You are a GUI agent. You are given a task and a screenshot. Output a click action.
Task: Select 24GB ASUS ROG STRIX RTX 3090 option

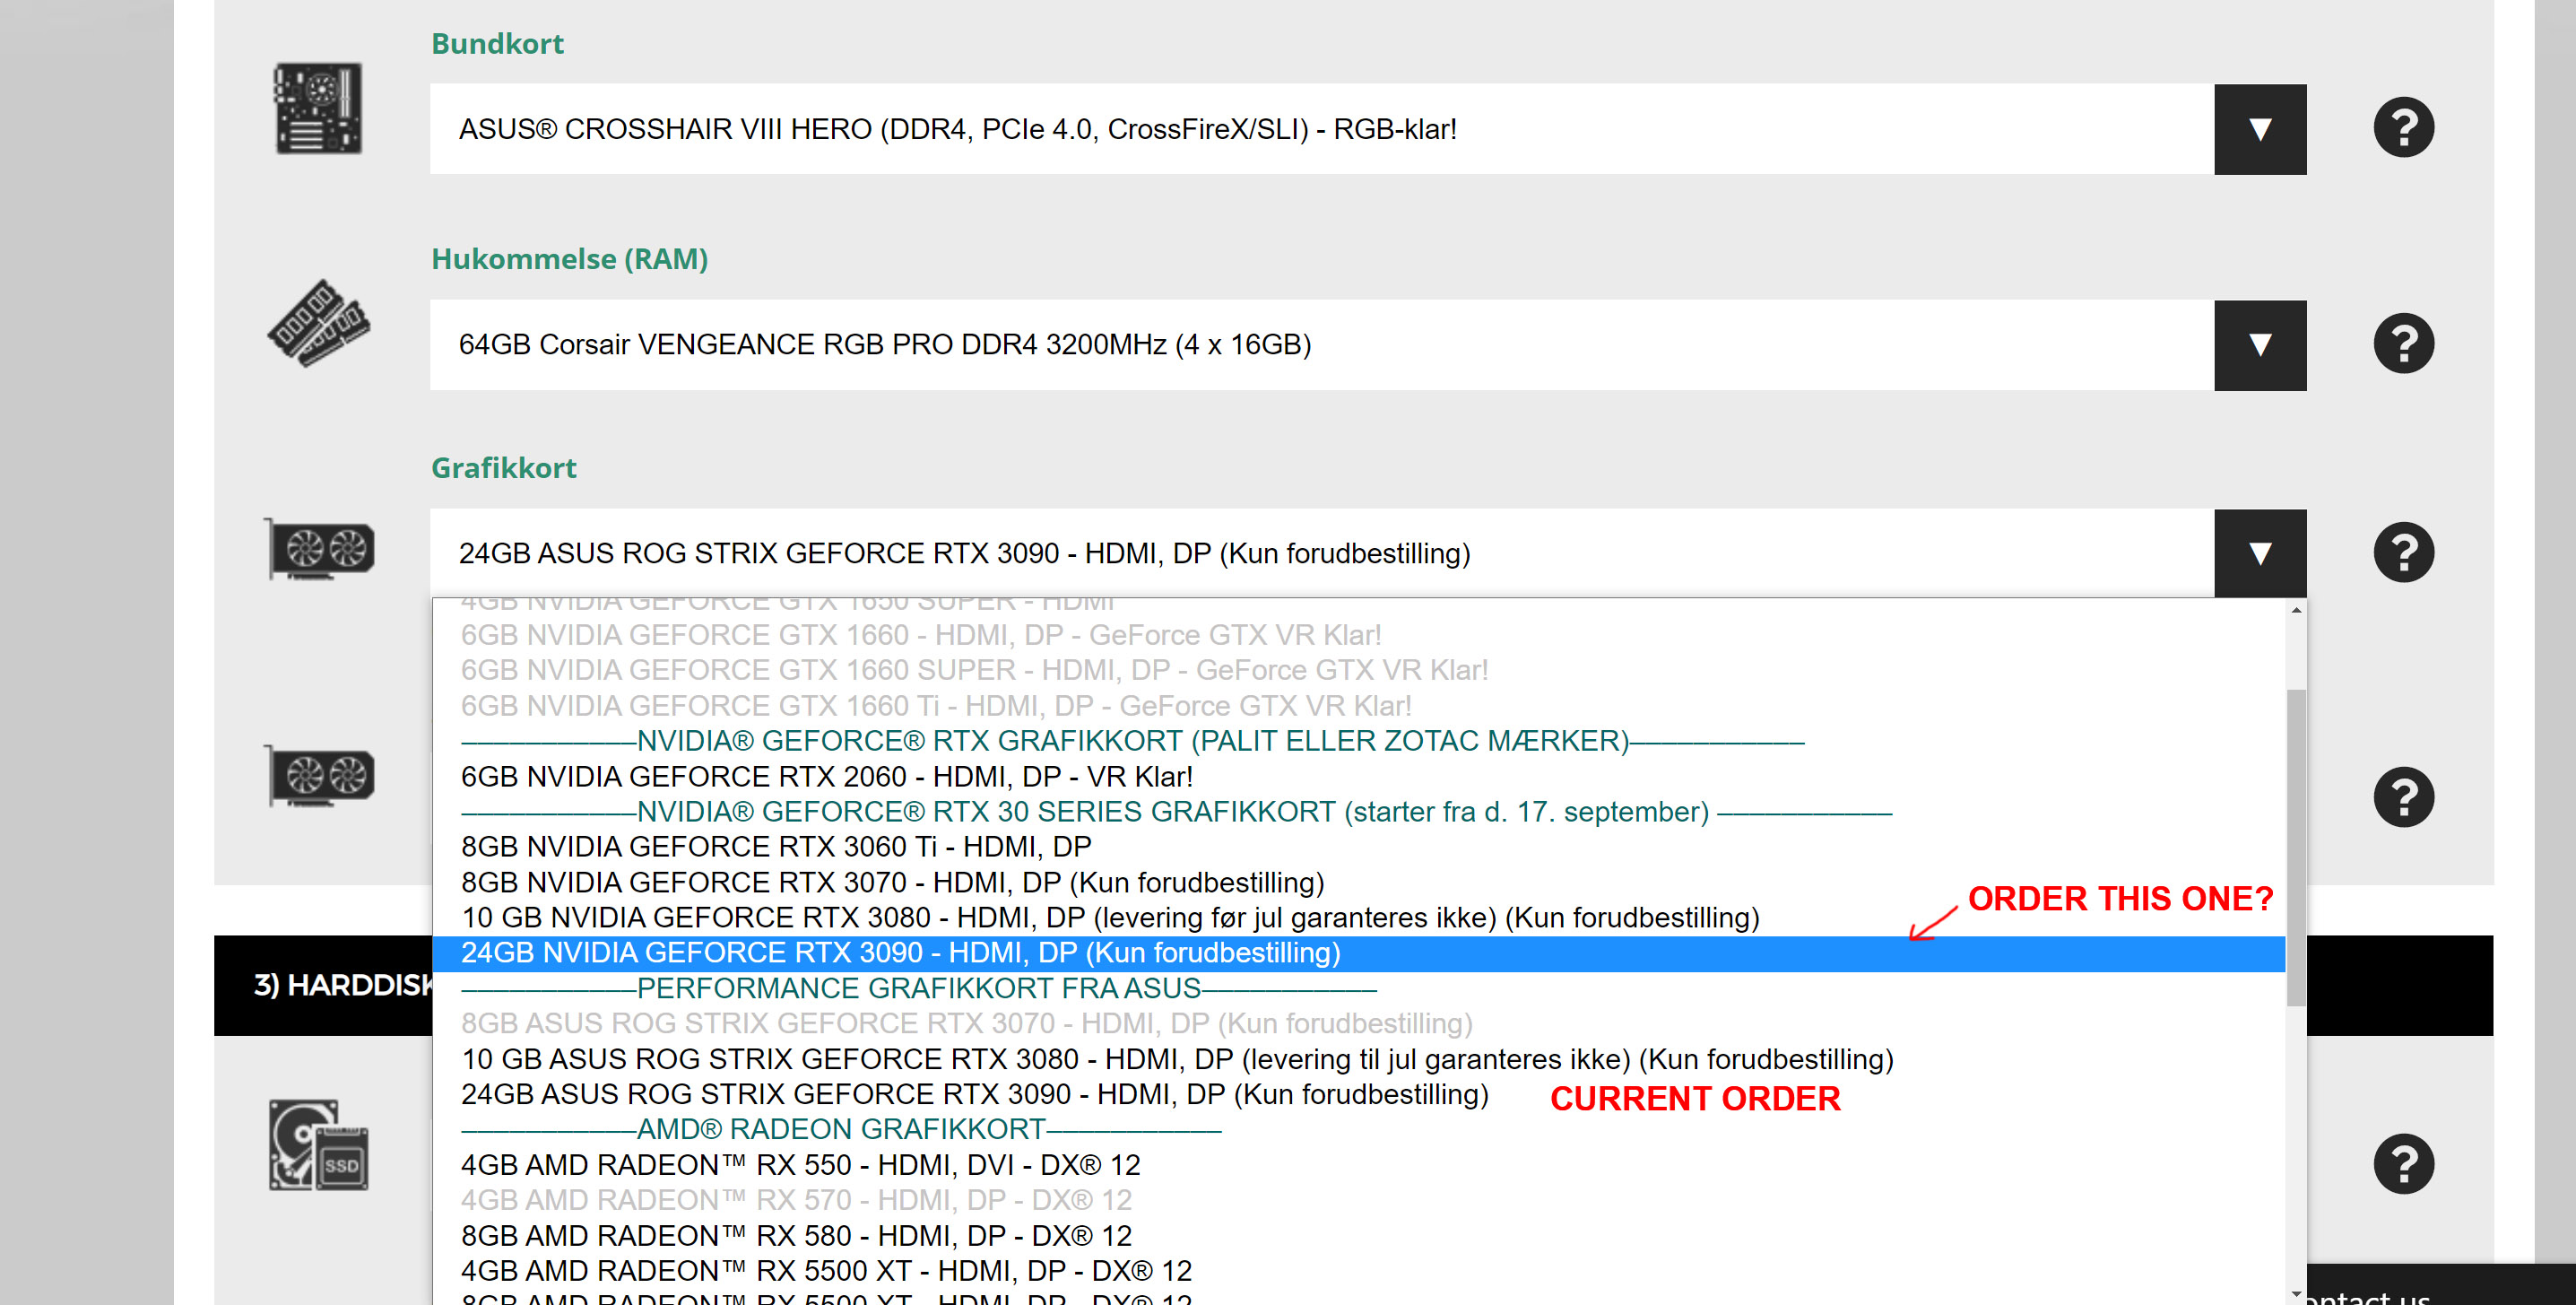(1359, 1094)
